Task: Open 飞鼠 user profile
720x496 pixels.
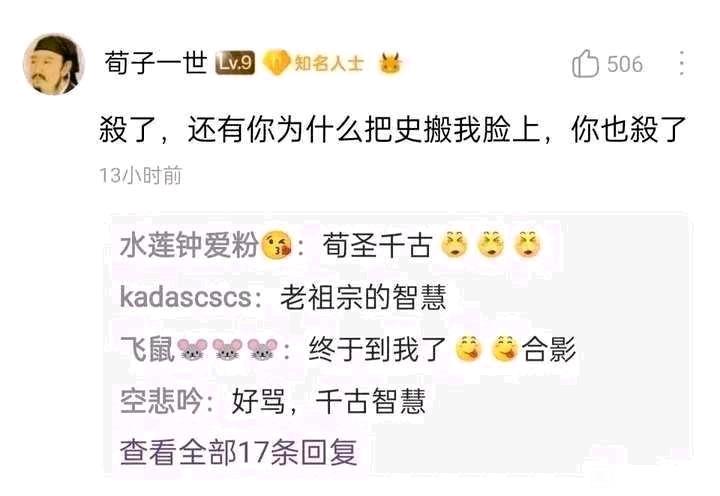Action: [x=147, y=349]
